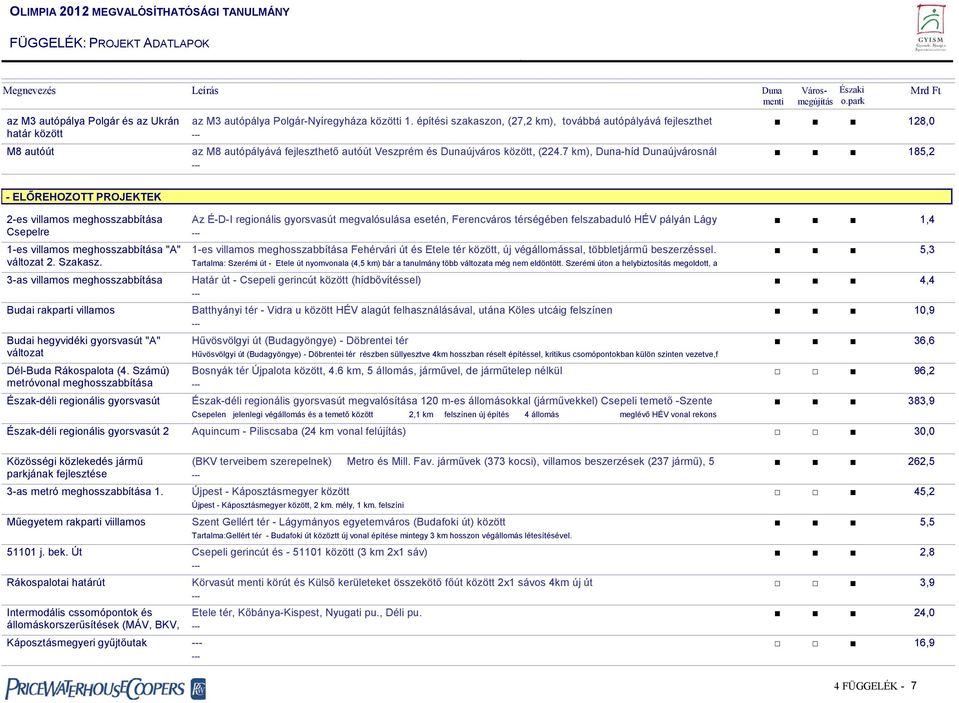Click the value "36,6" in the Mrd Ft column
Viewport: 959px width, 703px height.
tap(924, 340)
